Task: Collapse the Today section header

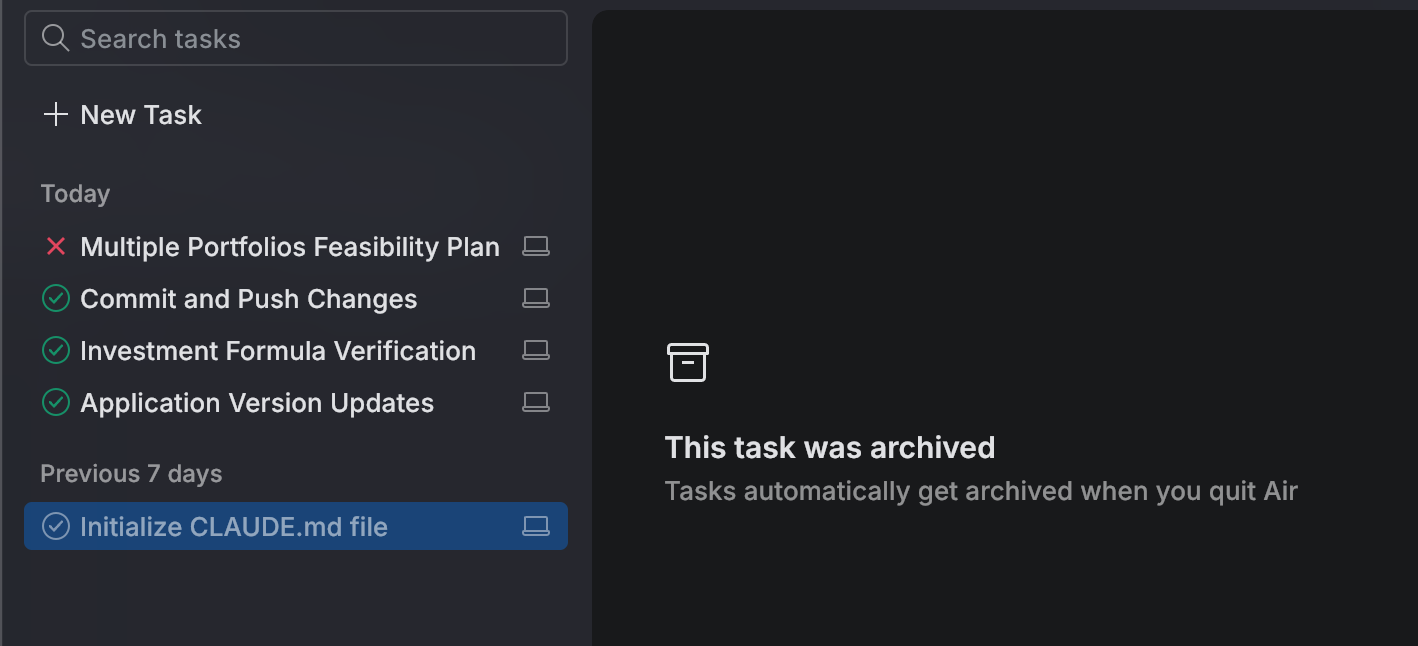Action: 75,193
